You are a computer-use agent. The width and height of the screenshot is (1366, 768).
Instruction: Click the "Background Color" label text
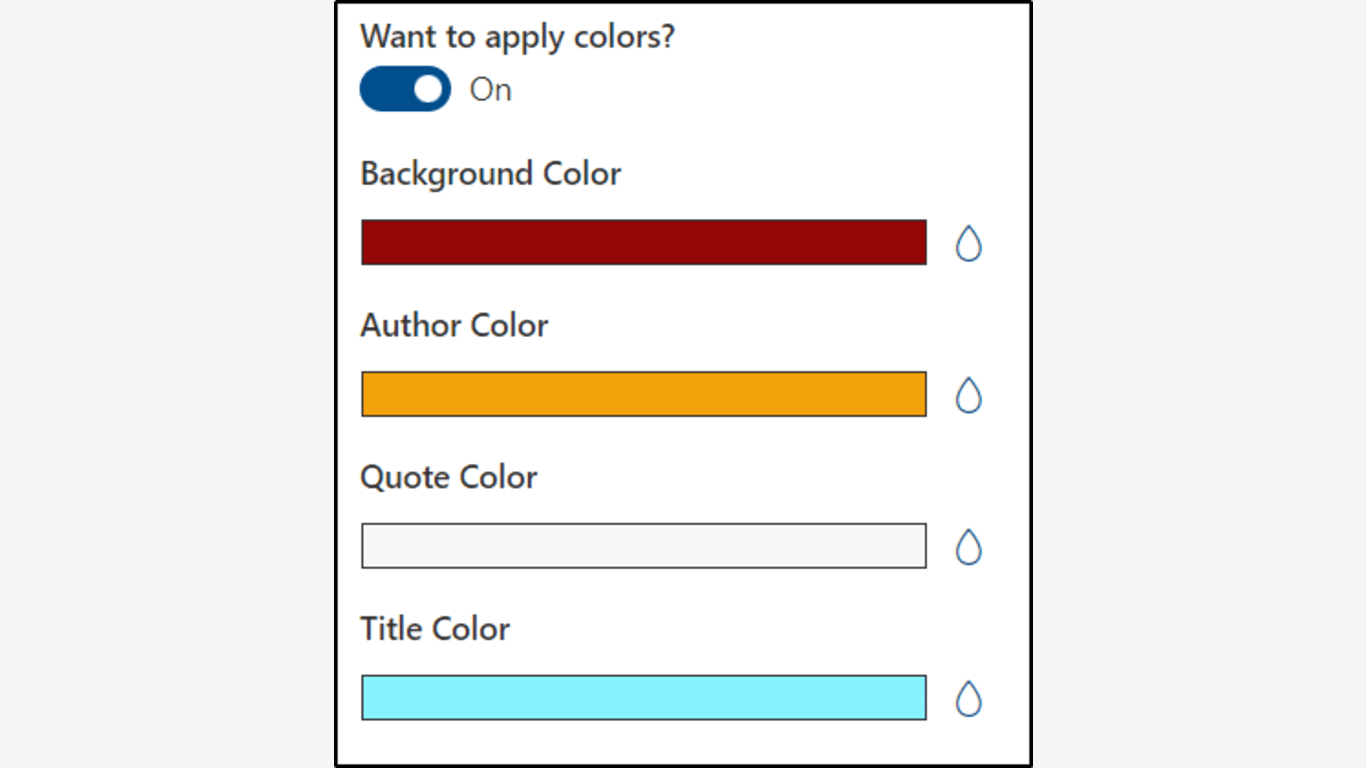490,174
